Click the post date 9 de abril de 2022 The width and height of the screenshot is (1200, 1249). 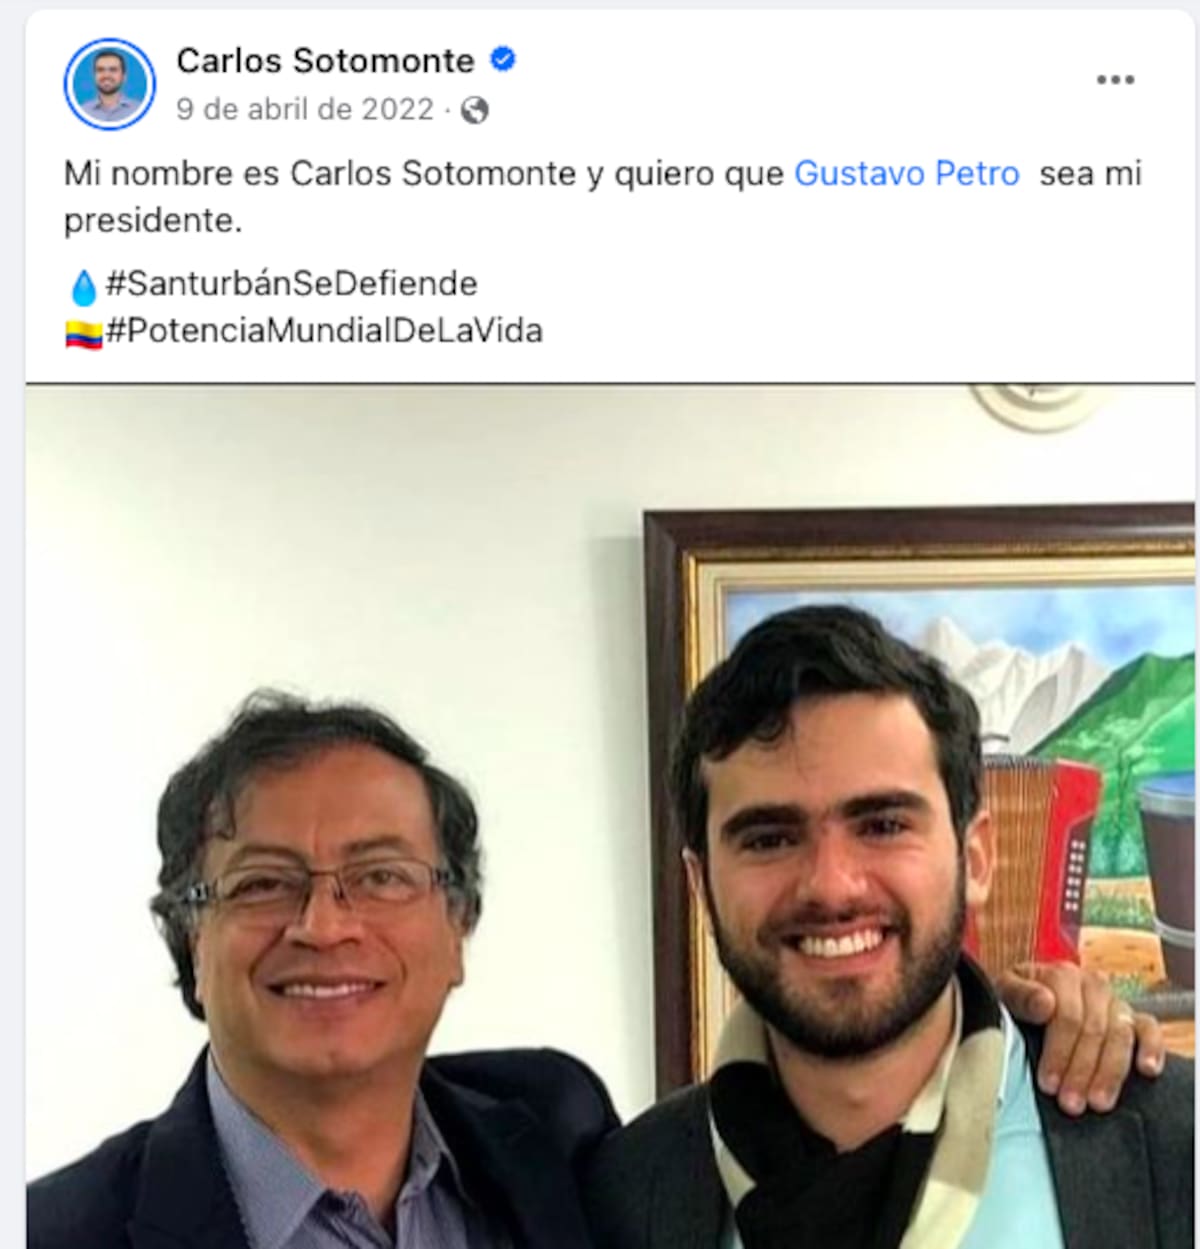click(305, 109)
